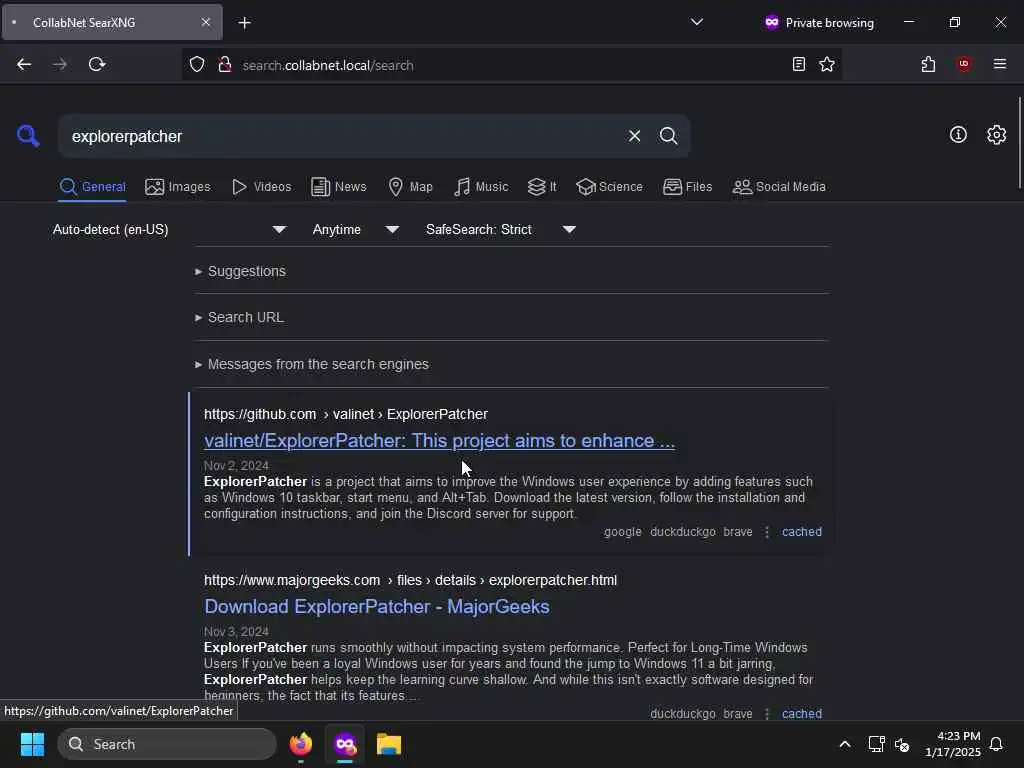The image size is (1024, 768).
Task: Toggle reader view icon
Action: tap(798, 64)
